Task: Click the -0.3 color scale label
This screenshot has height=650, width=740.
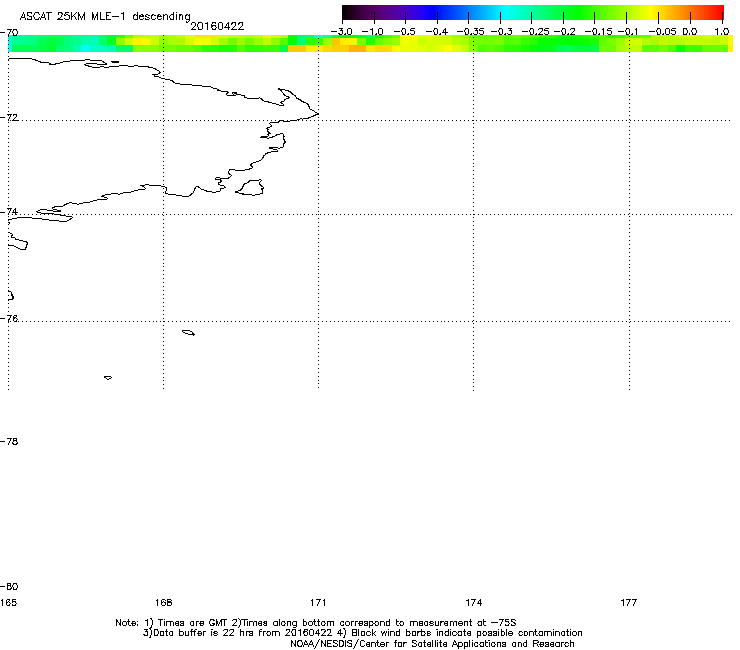Action: pyautogui.click(x=502, y=32)
